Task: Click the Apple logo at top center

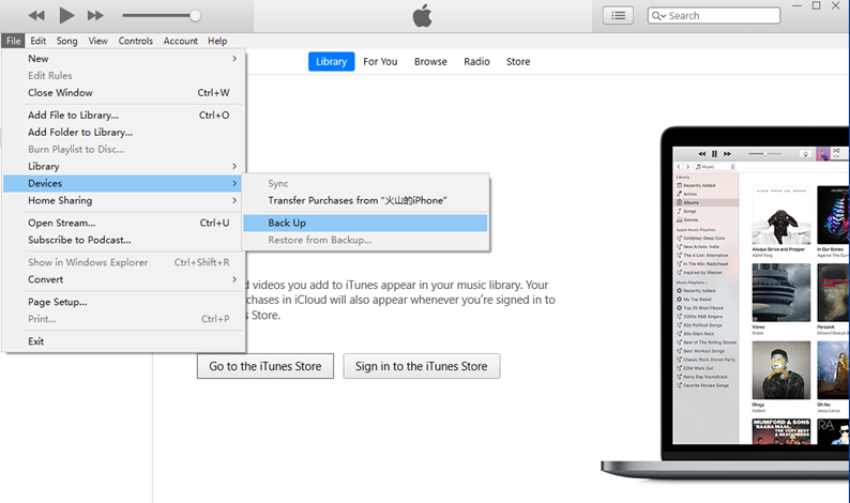Action: (422, 15)
